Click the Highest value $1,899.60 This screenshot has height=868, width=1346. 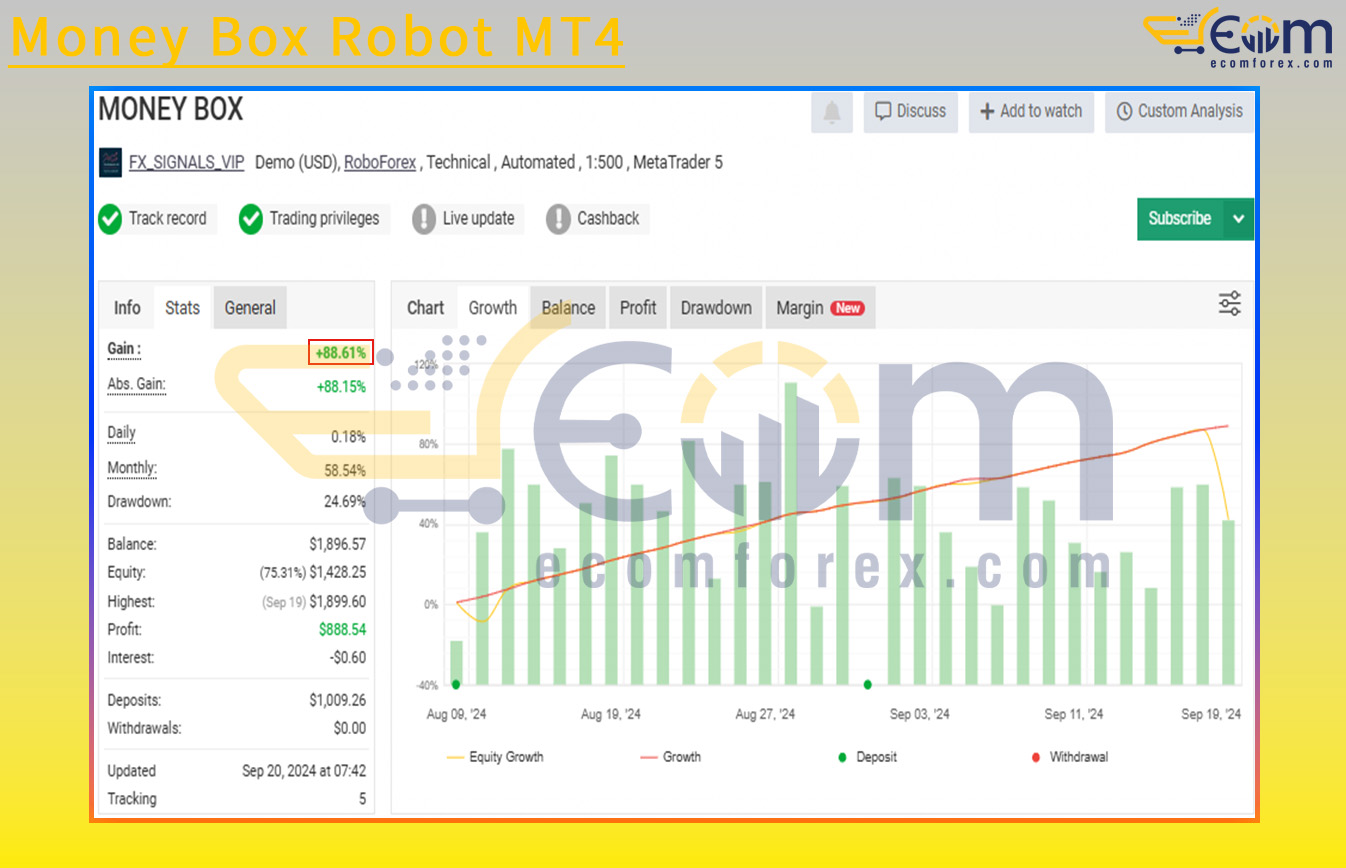coord(337,602)
